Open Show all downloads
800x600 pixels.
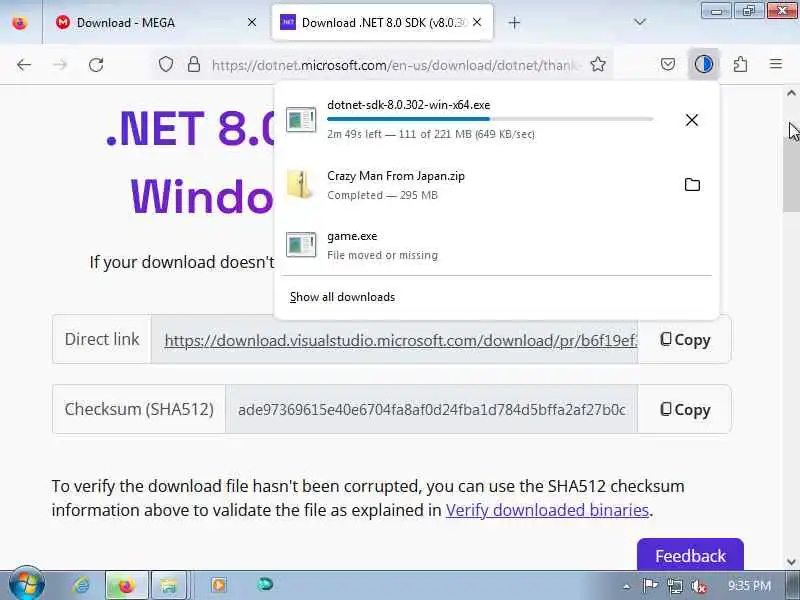click(342, 297)
